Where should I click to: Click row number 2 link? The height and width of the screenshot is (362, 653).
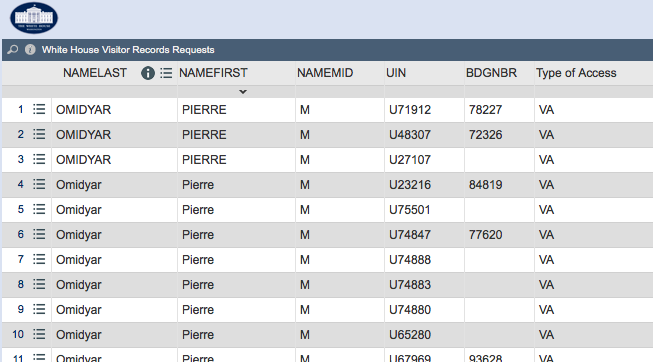[x=20, y=135]
